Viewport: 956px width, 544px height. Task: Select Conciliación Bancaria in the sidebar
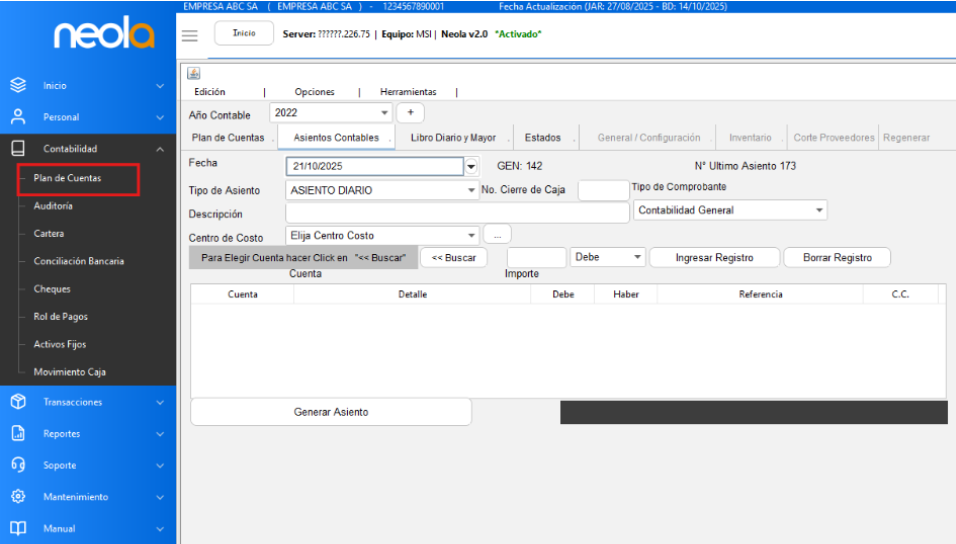[79, 261]
